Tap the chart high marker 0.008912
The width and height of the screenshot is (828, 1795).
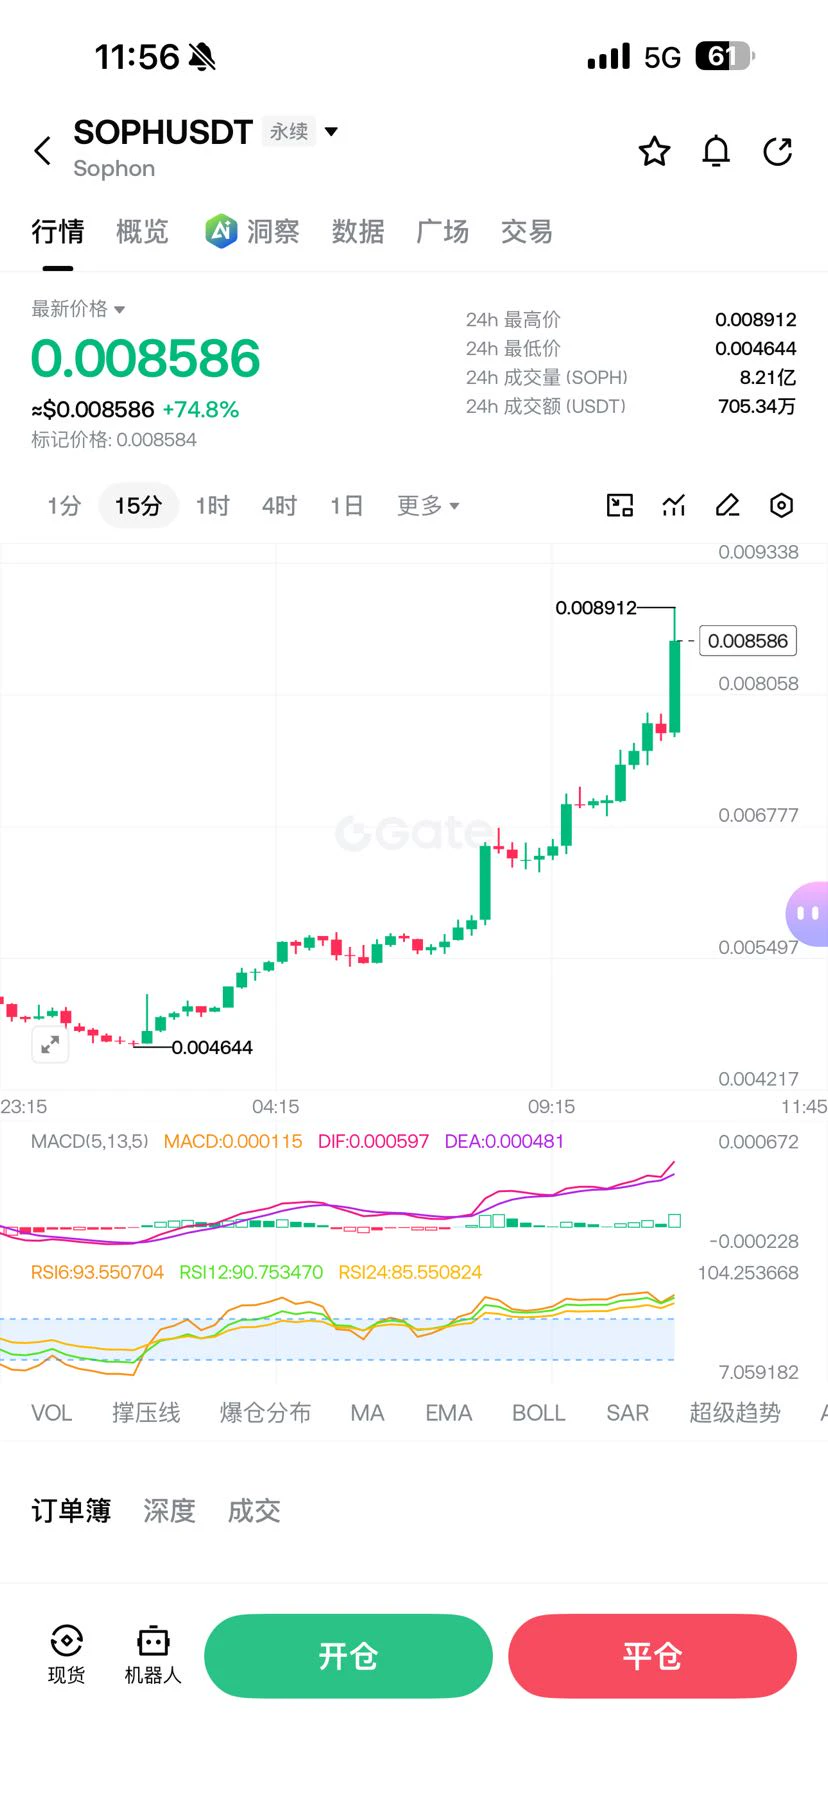tap(595, 608)
